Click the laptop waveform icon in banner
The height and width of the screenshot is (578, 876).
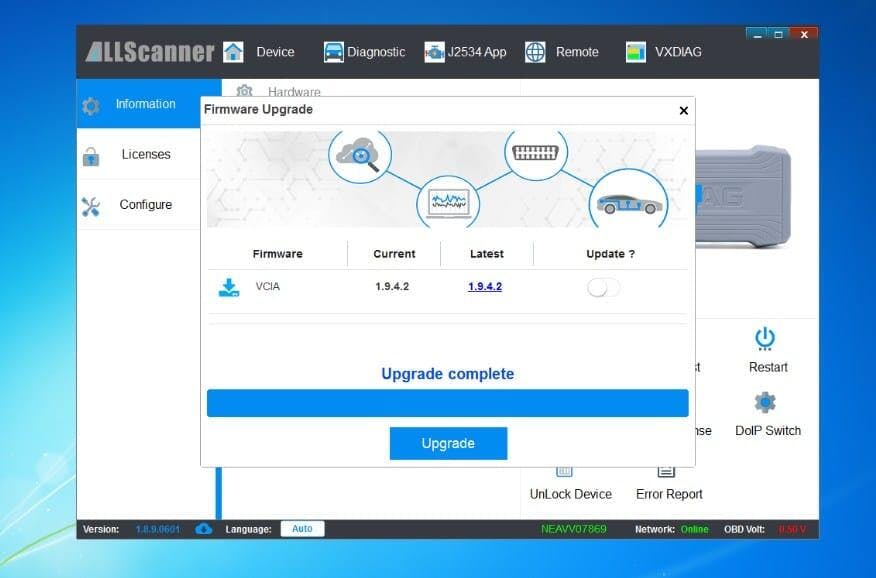[448, 202]
